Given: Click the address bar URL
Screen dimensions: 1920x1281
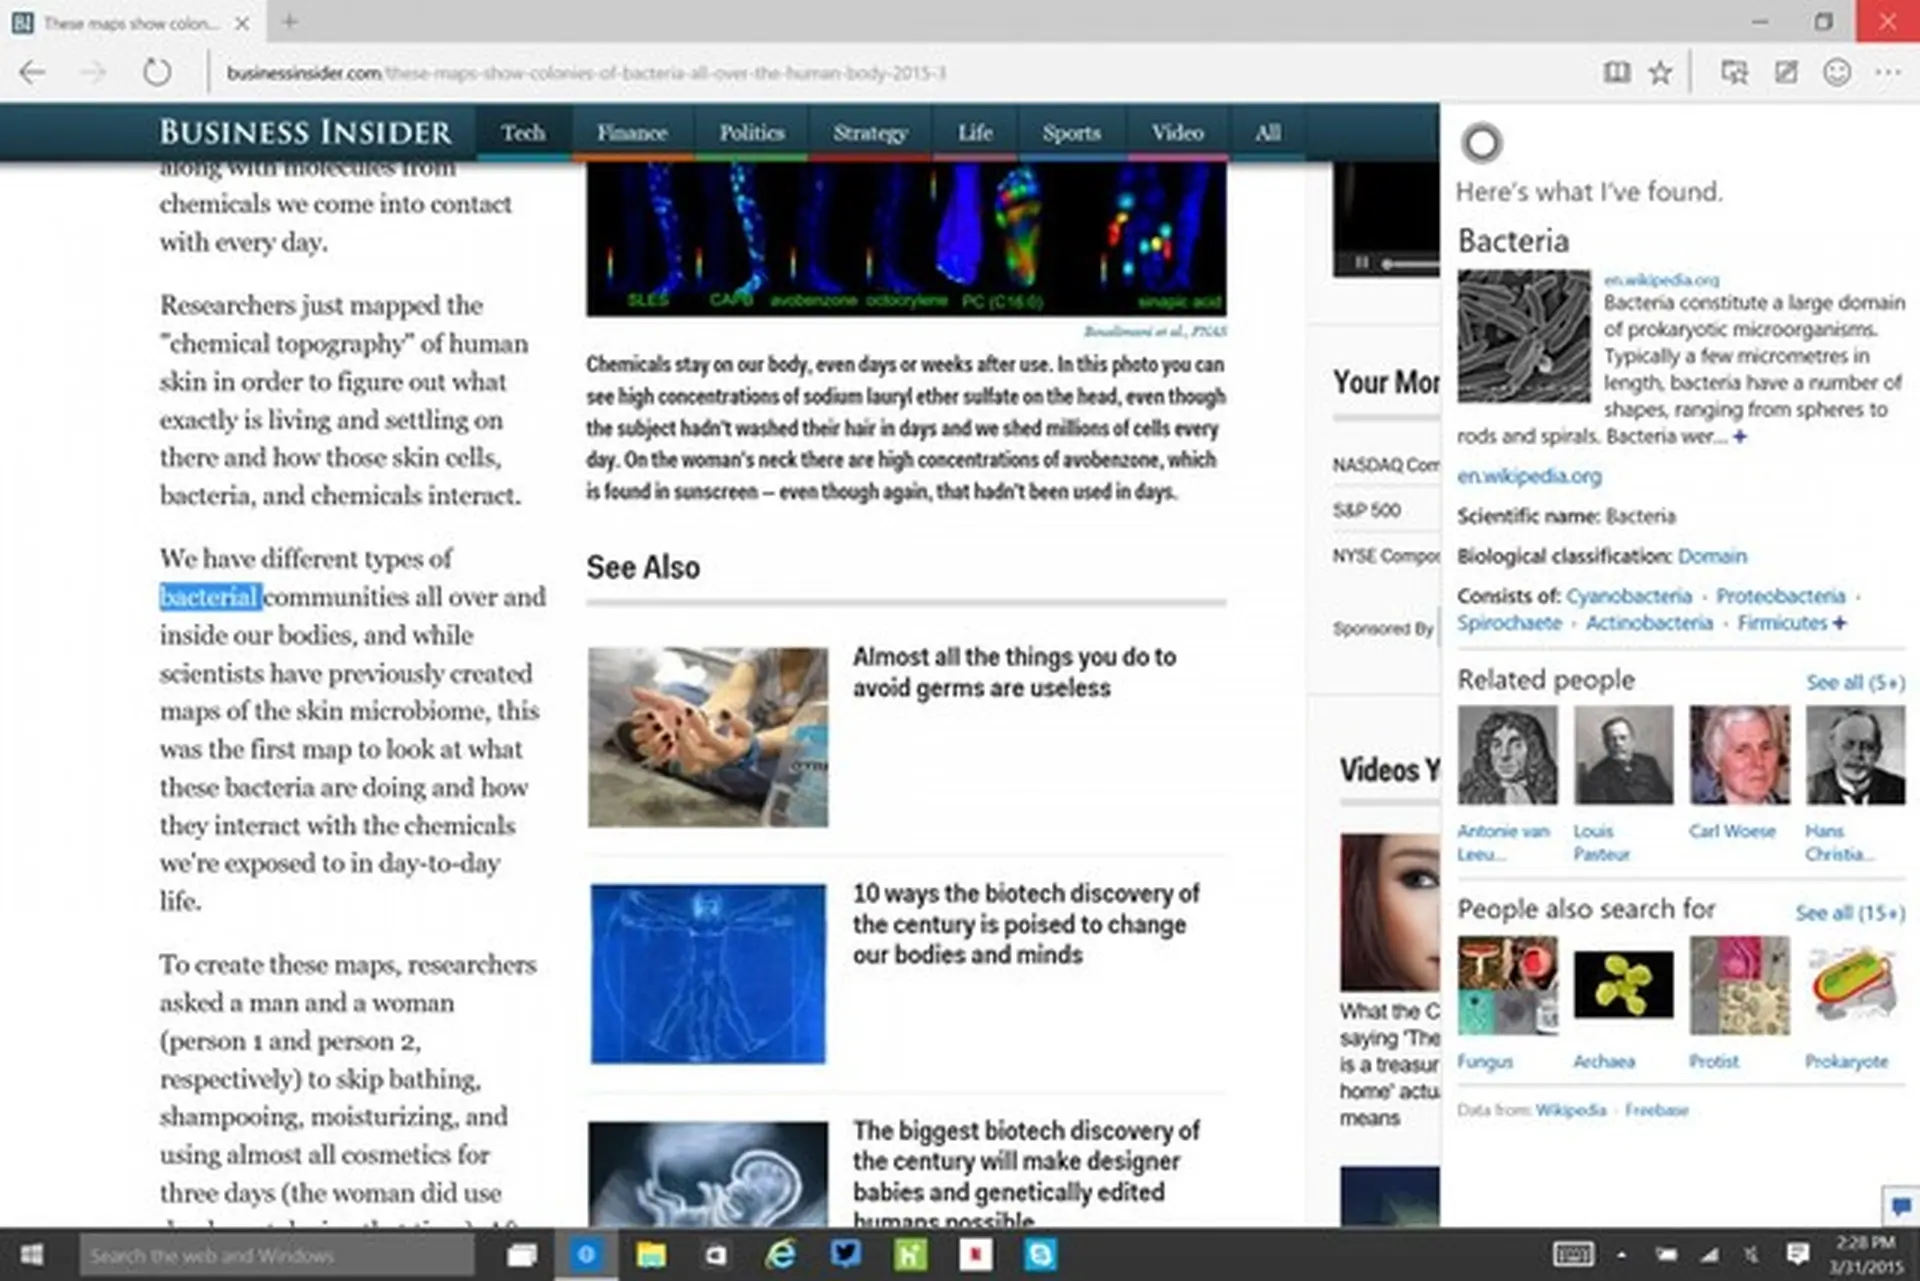Looking at the screenshot, I should (x=586, y=73).
